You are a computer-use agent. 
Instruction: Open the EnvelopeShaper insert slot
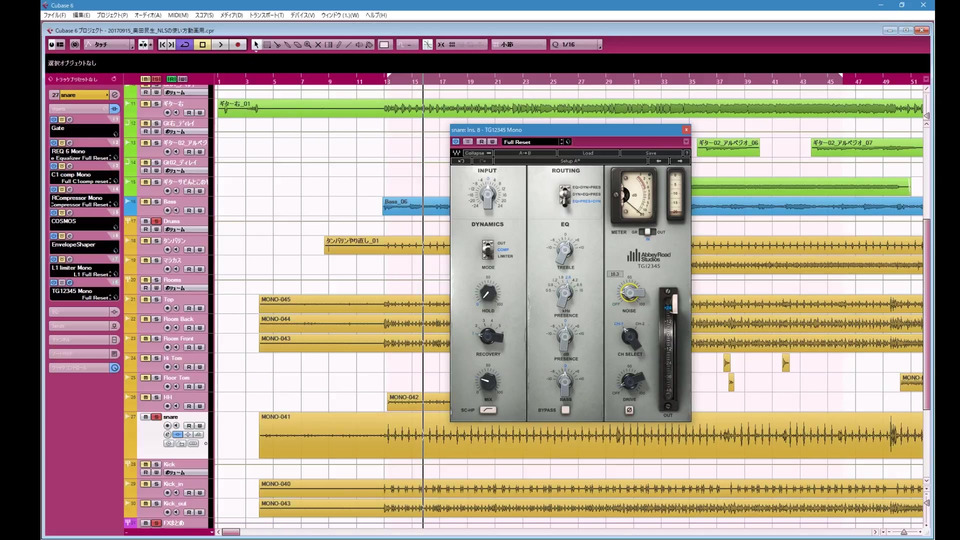84,247
